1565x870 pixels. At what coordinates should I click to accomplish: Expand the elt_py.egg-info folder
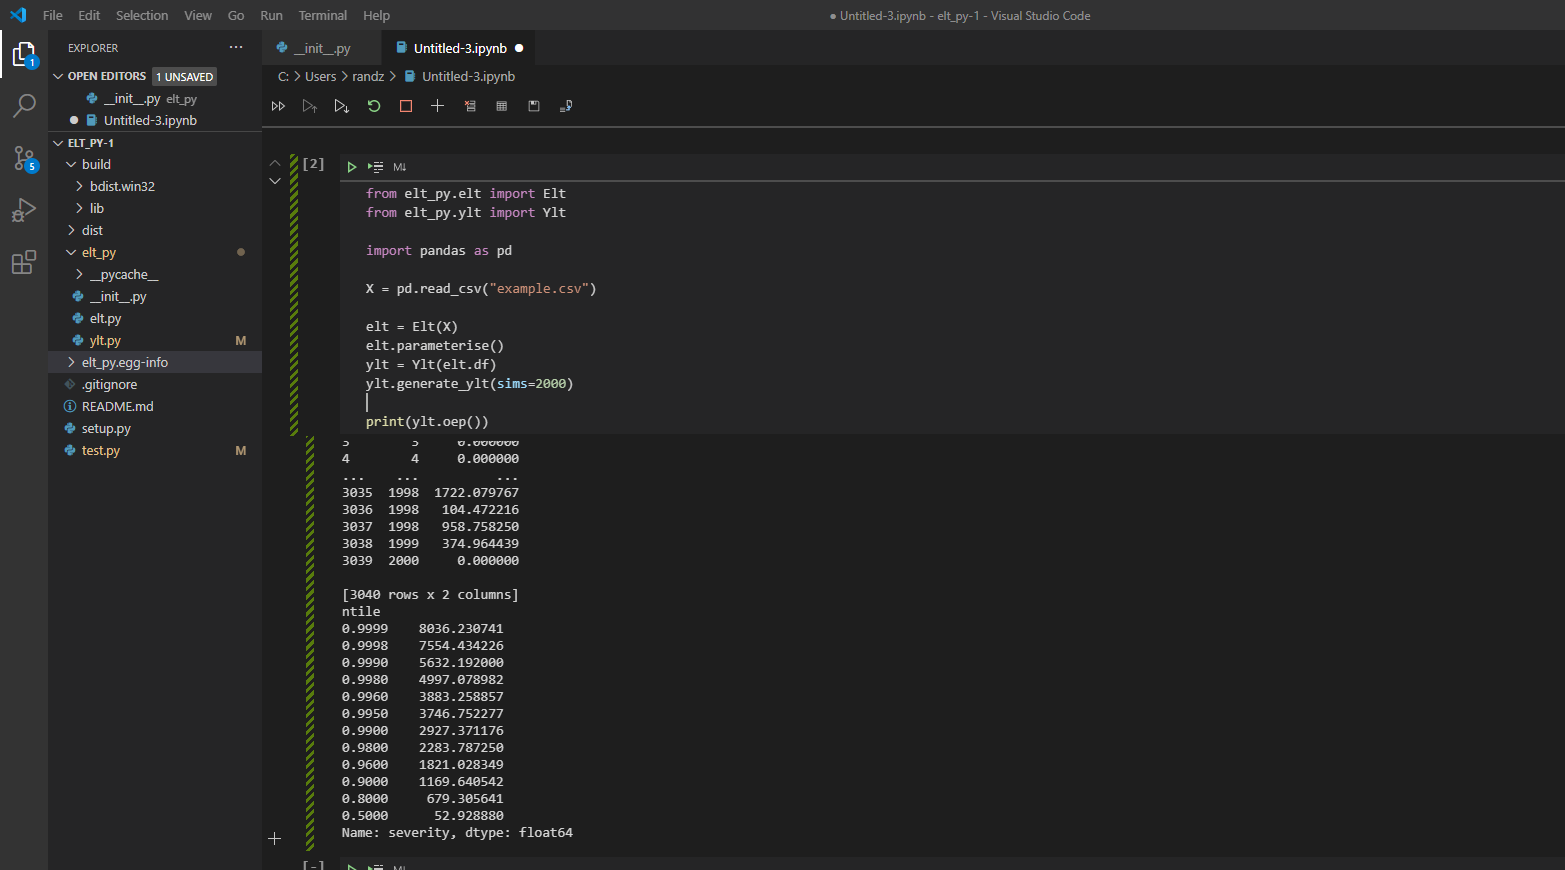coord(71,362)
